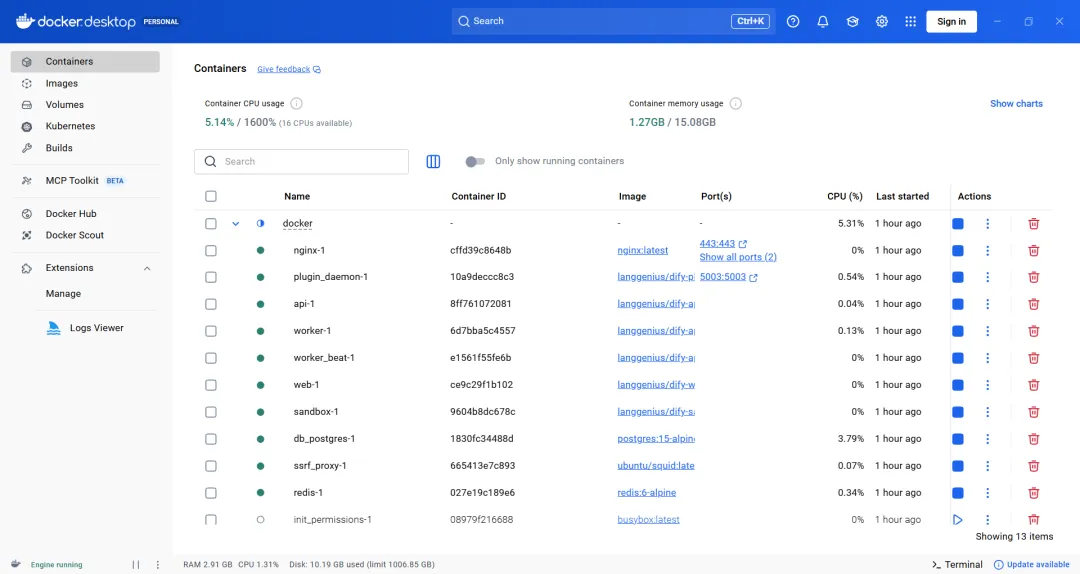This screenshot has height=574, width=1080.
Task: Collapse the docker stack row
Action: click(x=236, y=223)
